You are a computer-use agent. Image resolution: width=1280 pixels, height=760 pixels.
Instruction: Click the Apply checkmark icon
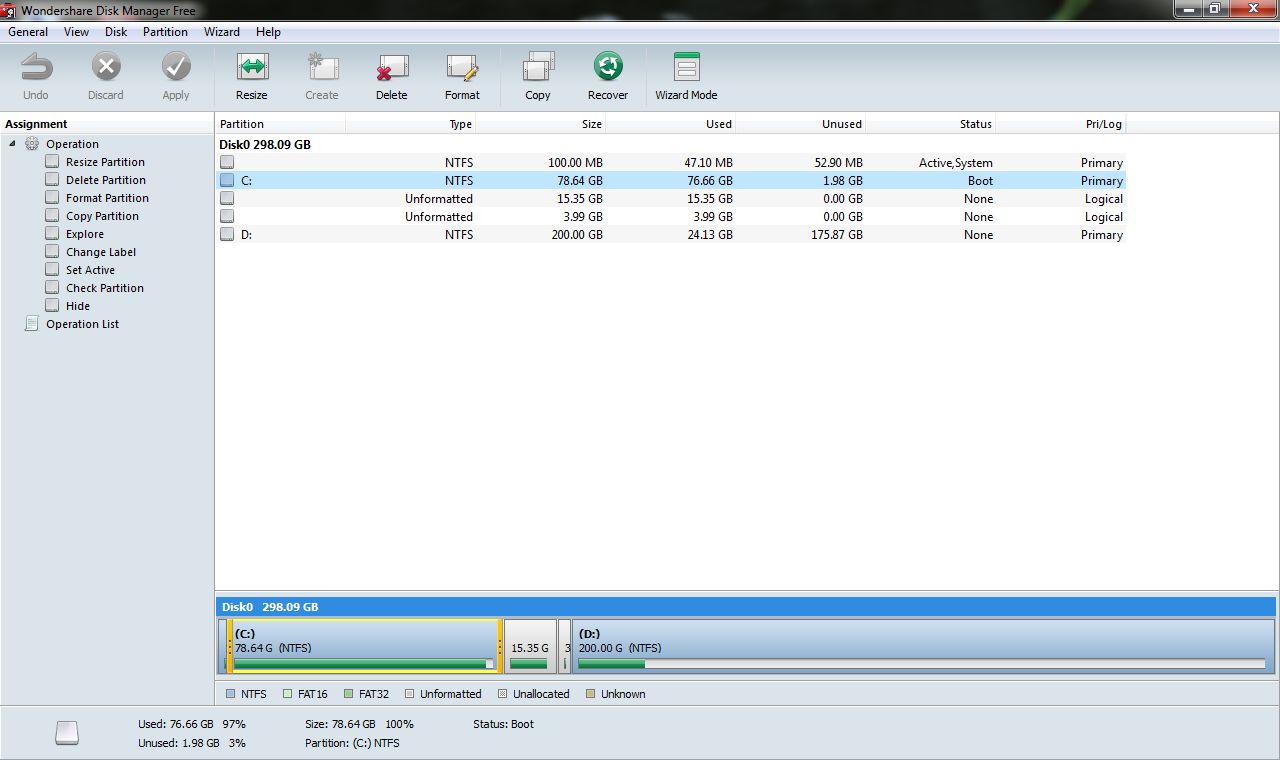coord(176,68)
